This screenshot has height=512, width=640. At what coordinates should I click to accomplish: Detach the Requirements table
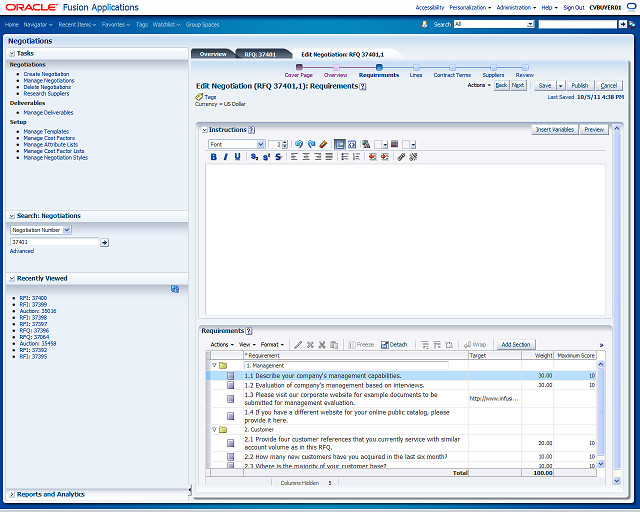pyautogui.click(x=394, y=345)
